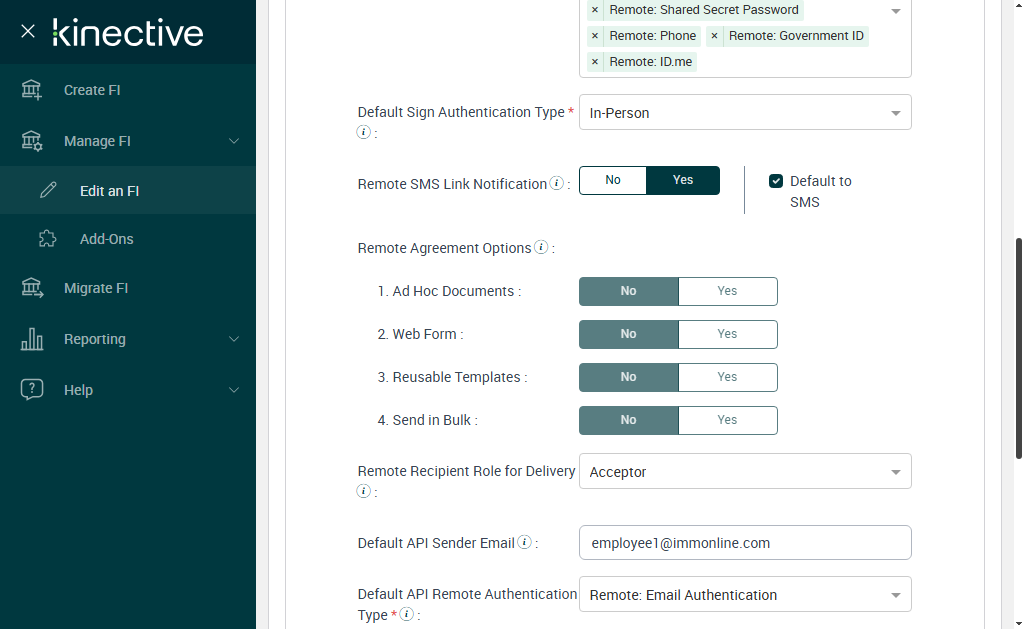Click the Migrate FI sidebar icon
Screen dimensions: 1024x629
32,288
